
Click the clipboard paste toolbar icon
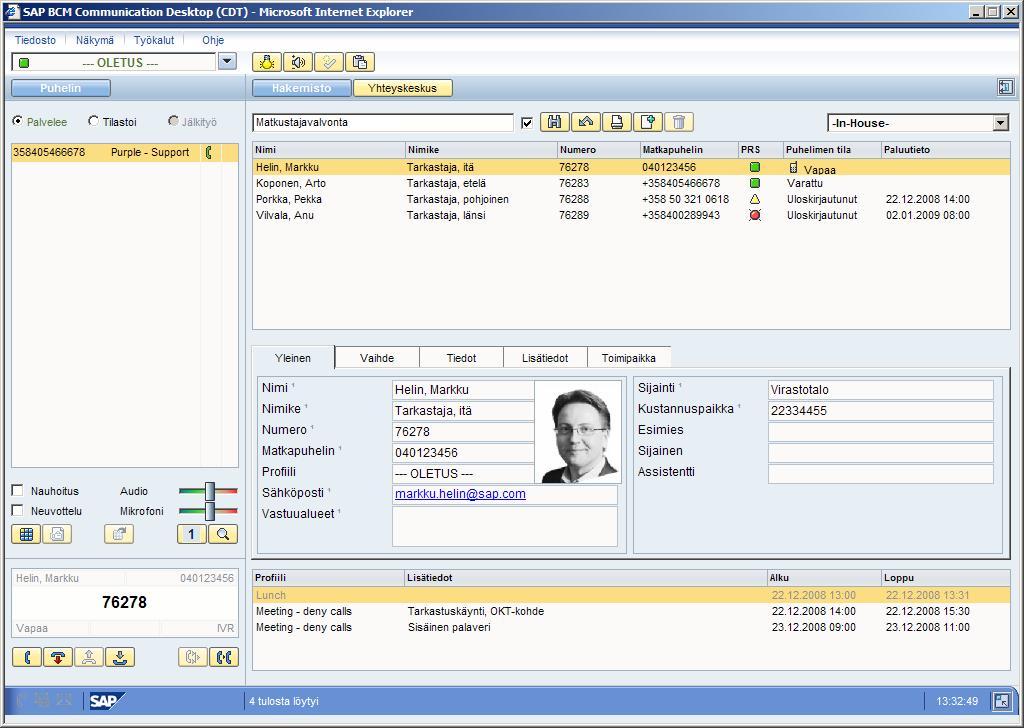click(360, 62)
